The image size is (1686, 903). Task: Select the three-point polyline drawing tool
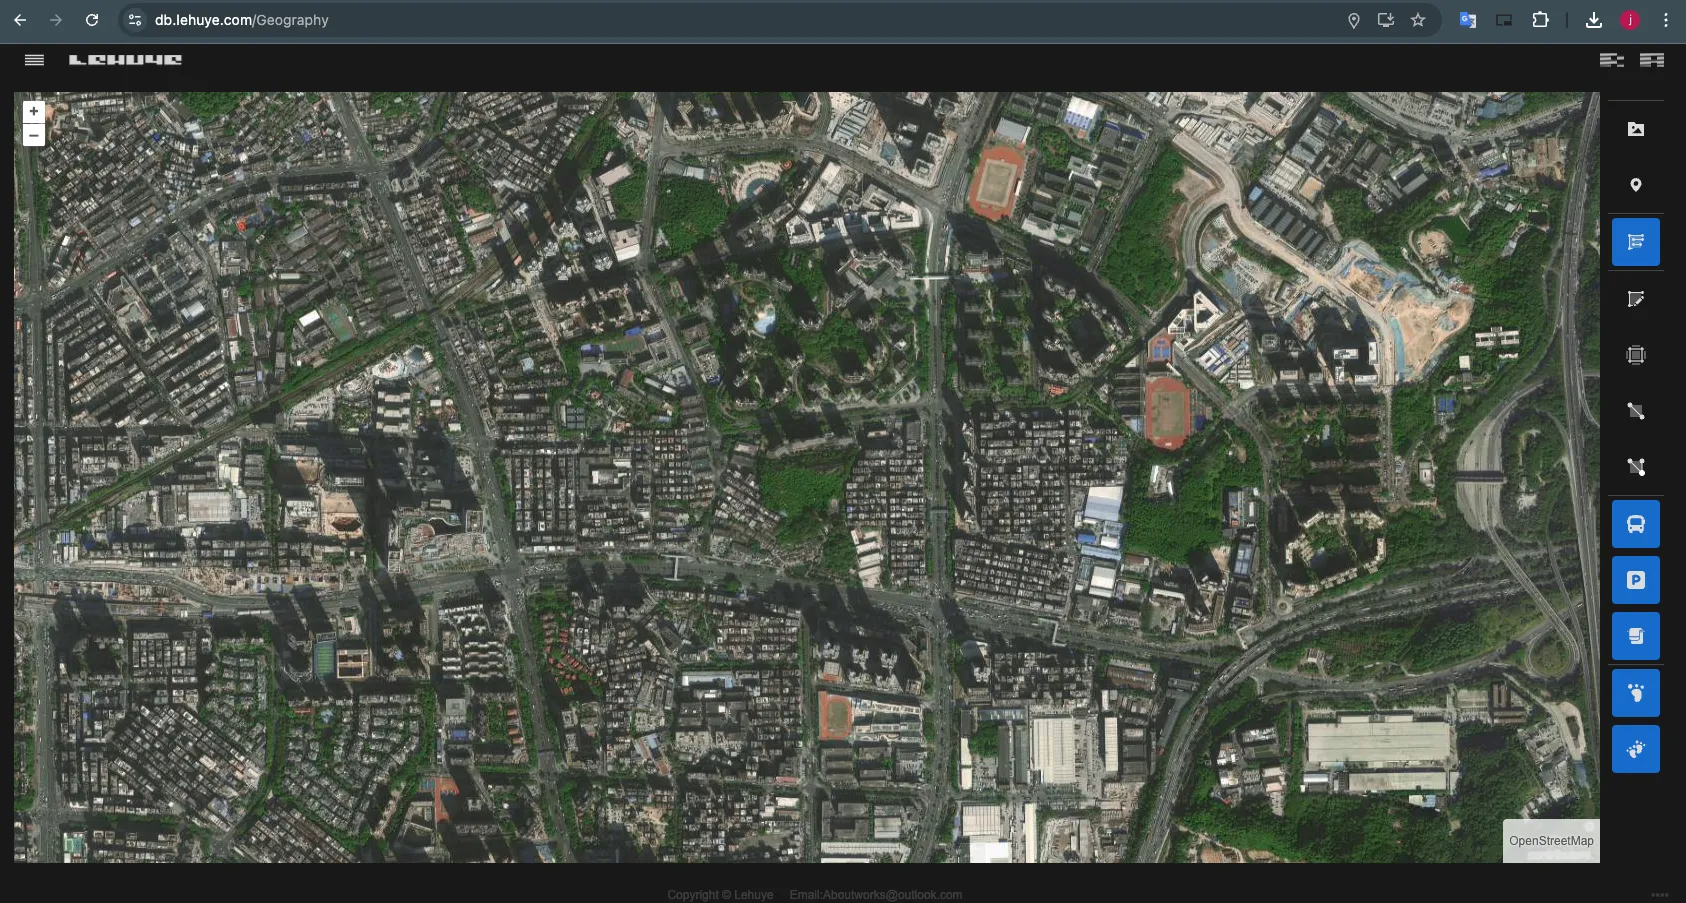point(1635,467)
